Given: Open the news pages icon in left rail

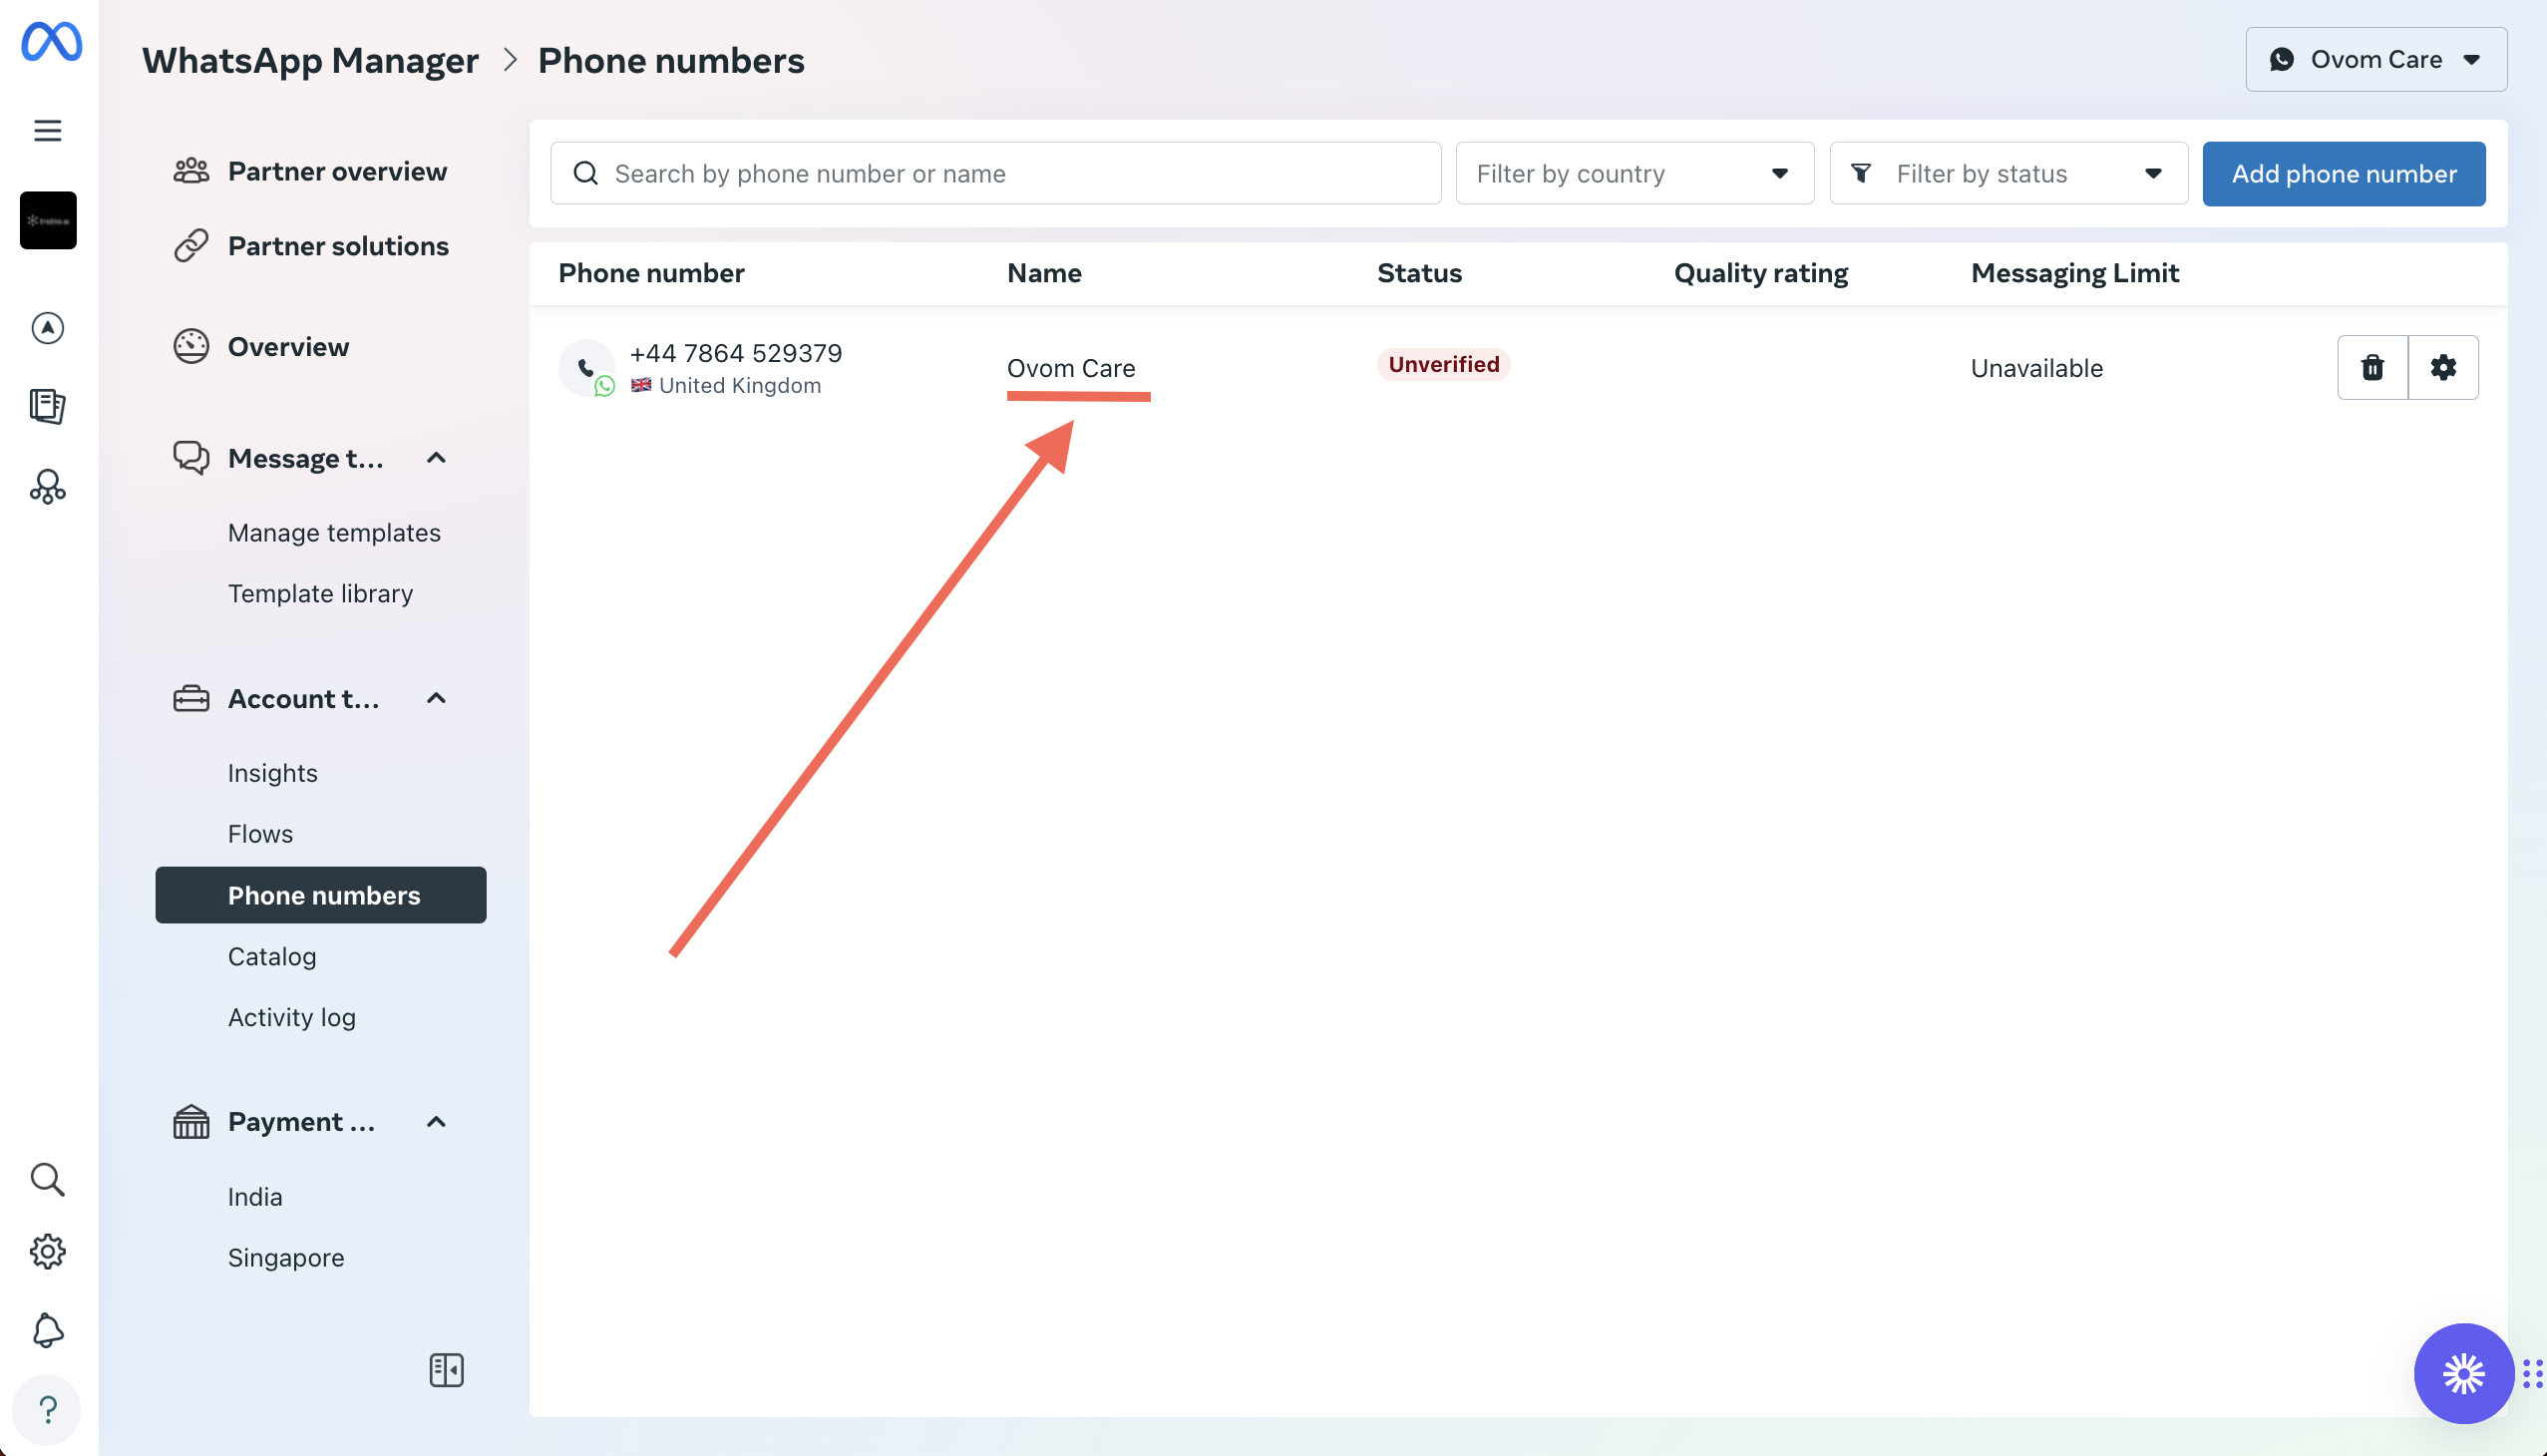Looking at the screenshot, I should tap(48, 406).
